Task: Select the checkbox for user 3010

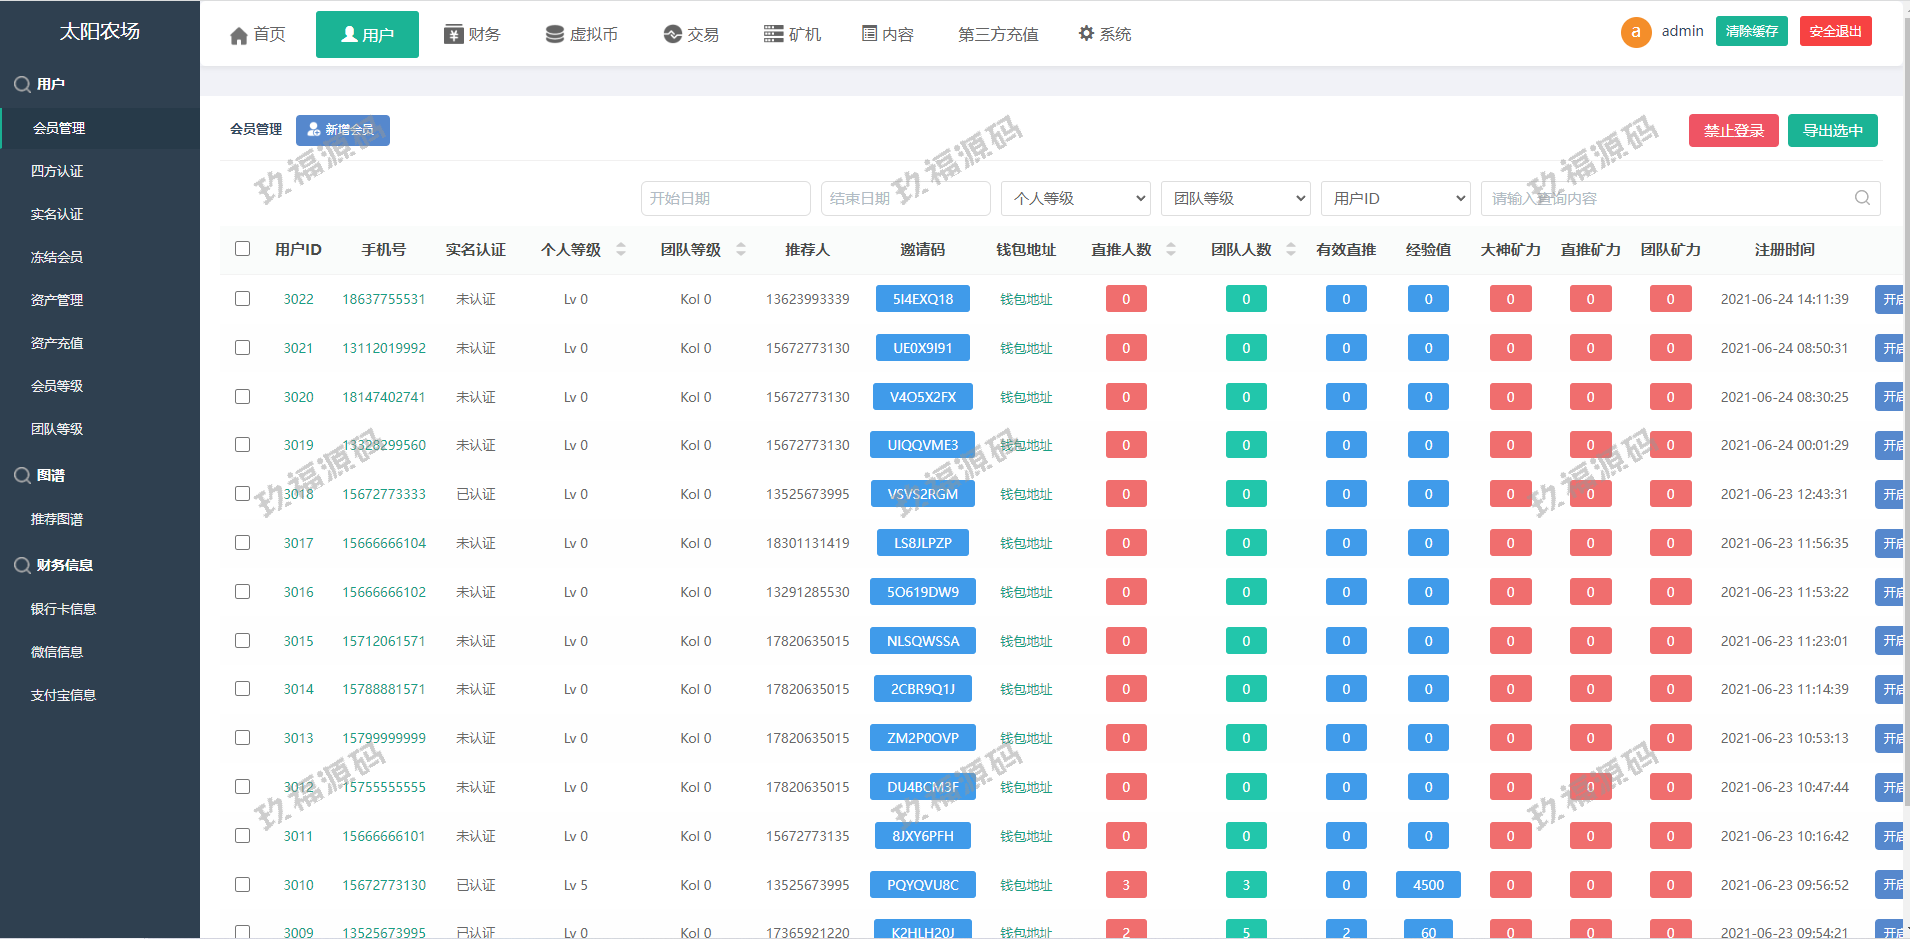Action: [x=243, y=885]
